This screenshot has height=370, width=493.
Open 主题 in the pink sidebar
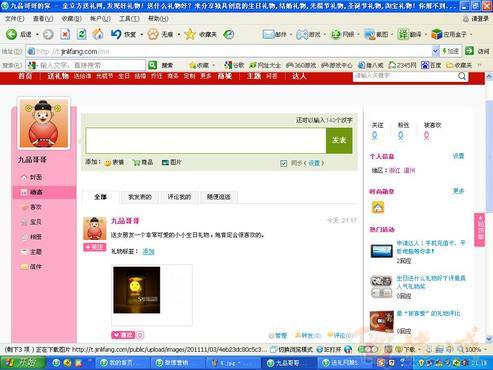[x=36, y=252]
